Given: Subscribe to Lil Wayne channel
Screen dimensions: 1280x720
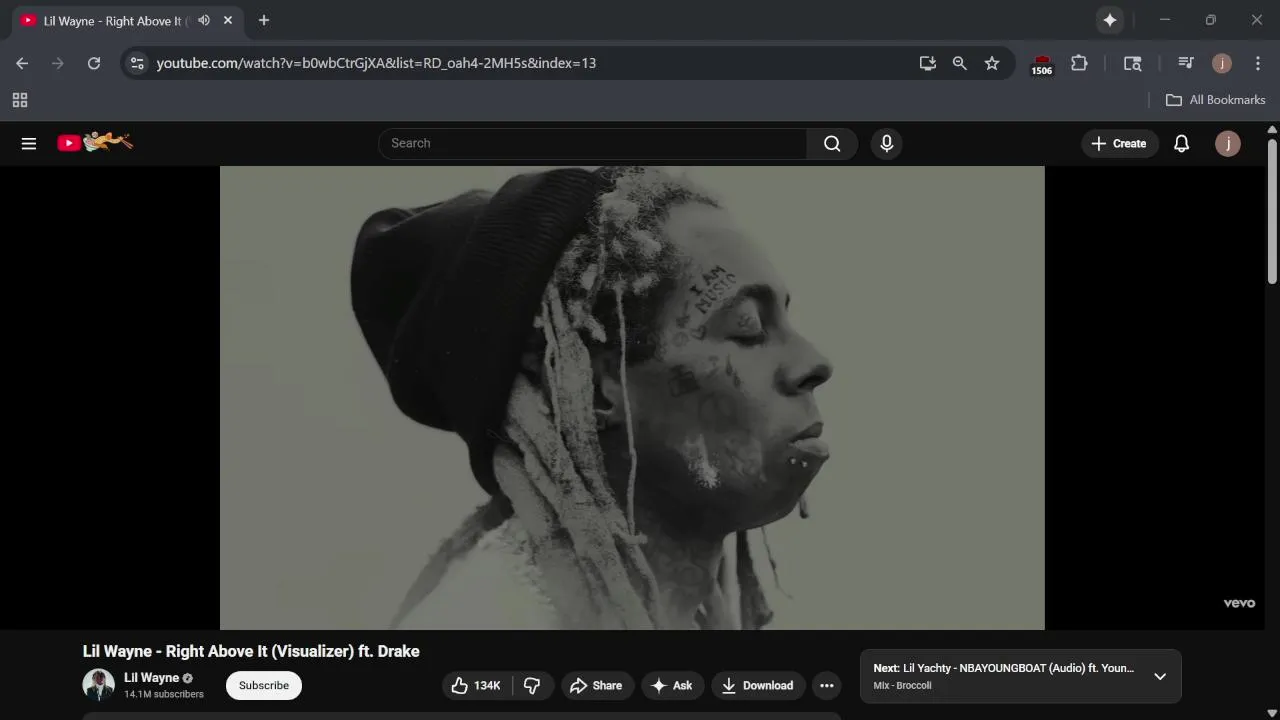Looking at the screenshot, I should (x=264, y=685).
